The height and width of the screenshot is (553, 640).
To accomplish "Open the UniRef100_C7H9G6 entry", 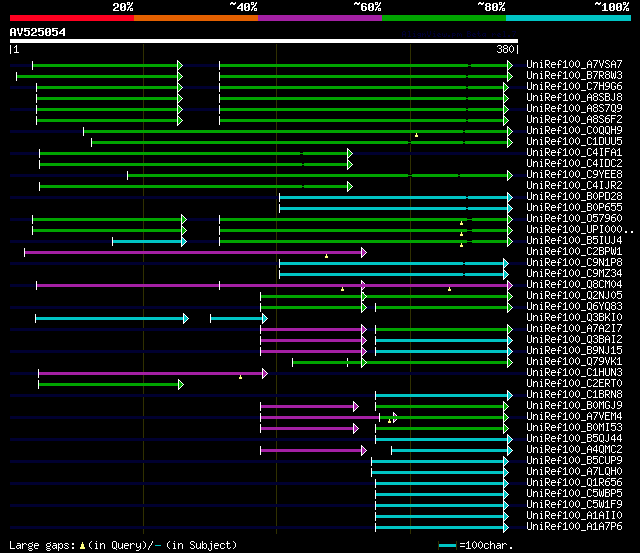I will 574,87.
